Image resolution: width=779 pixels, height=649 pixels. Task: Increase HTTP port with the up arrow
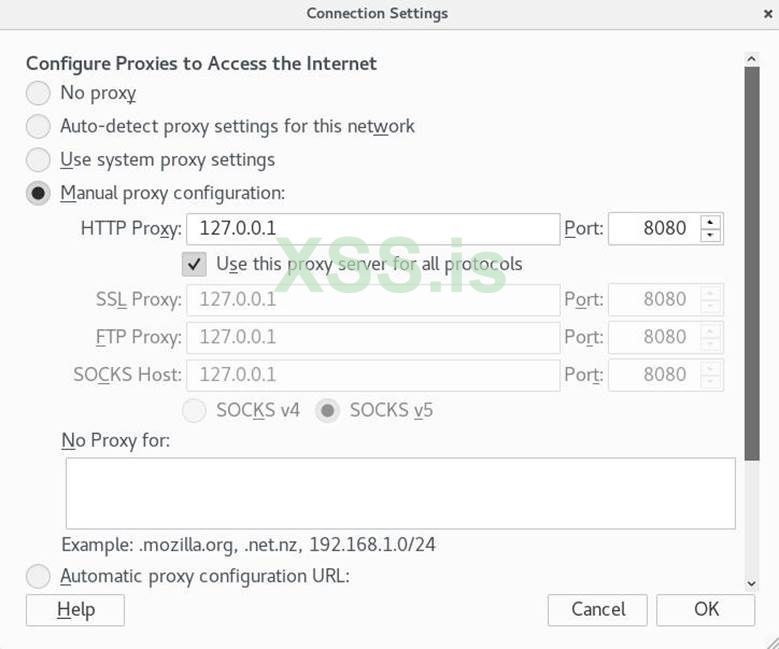coord(711,222)
